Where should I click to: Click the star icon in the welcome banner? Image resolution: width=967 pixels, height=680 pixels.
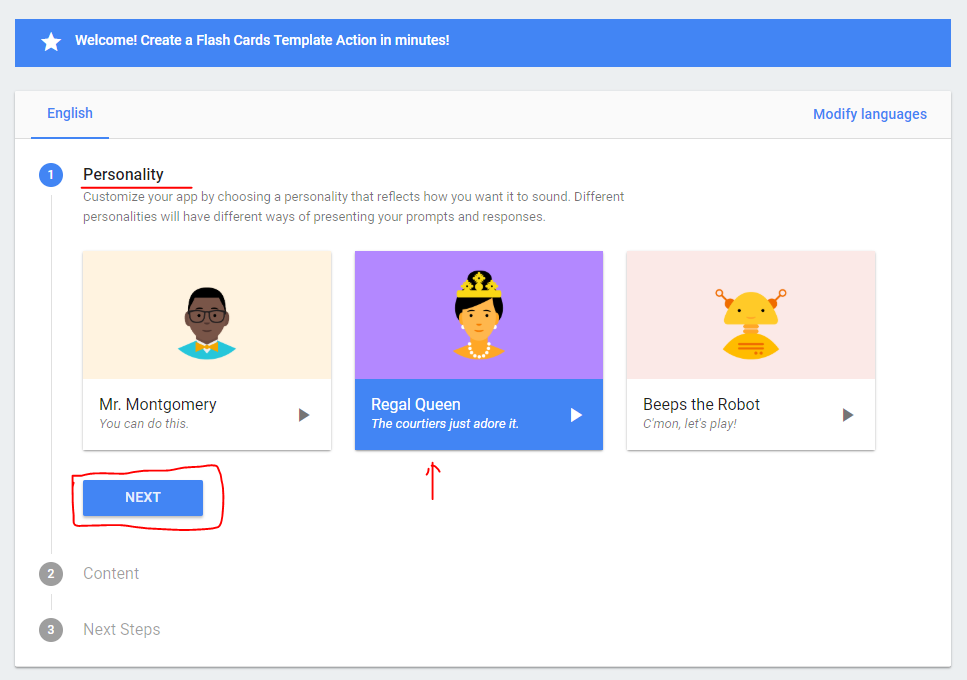(x=51, y=42)
